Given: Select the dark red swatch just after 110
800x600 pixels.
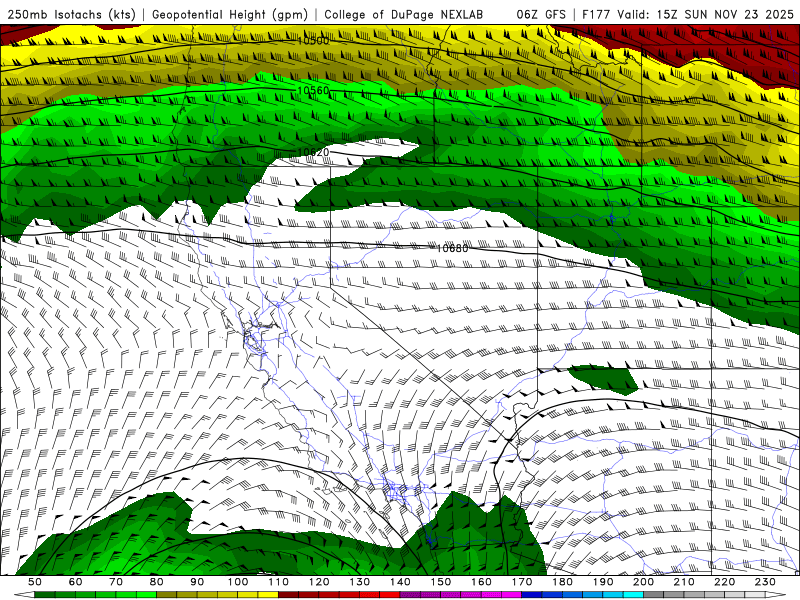Looking at the screenshot, I should point(289,595).
